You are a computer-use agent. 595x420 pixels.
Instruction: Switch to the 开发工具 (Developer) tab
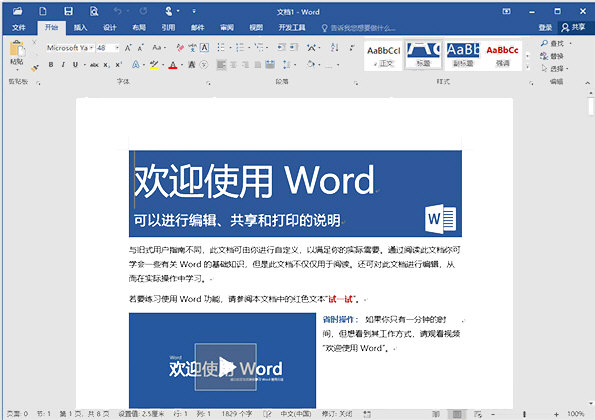coord(292,28)
